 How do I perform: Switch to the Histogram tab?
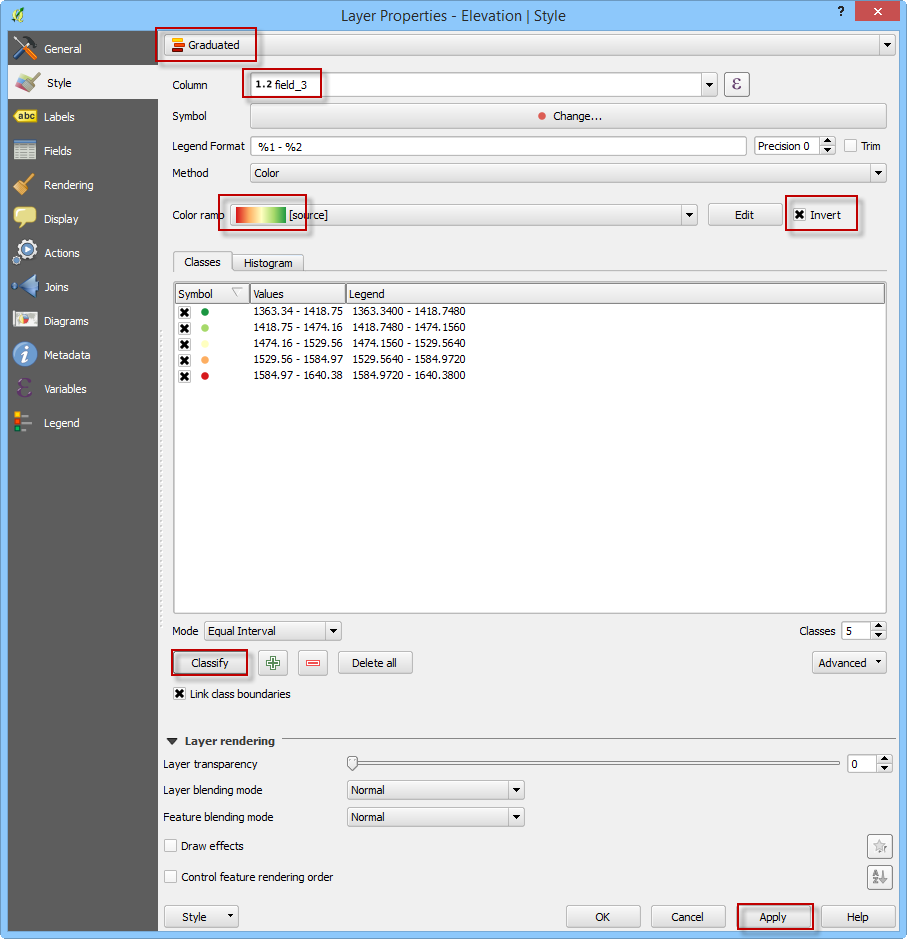(x=268, y=263)
